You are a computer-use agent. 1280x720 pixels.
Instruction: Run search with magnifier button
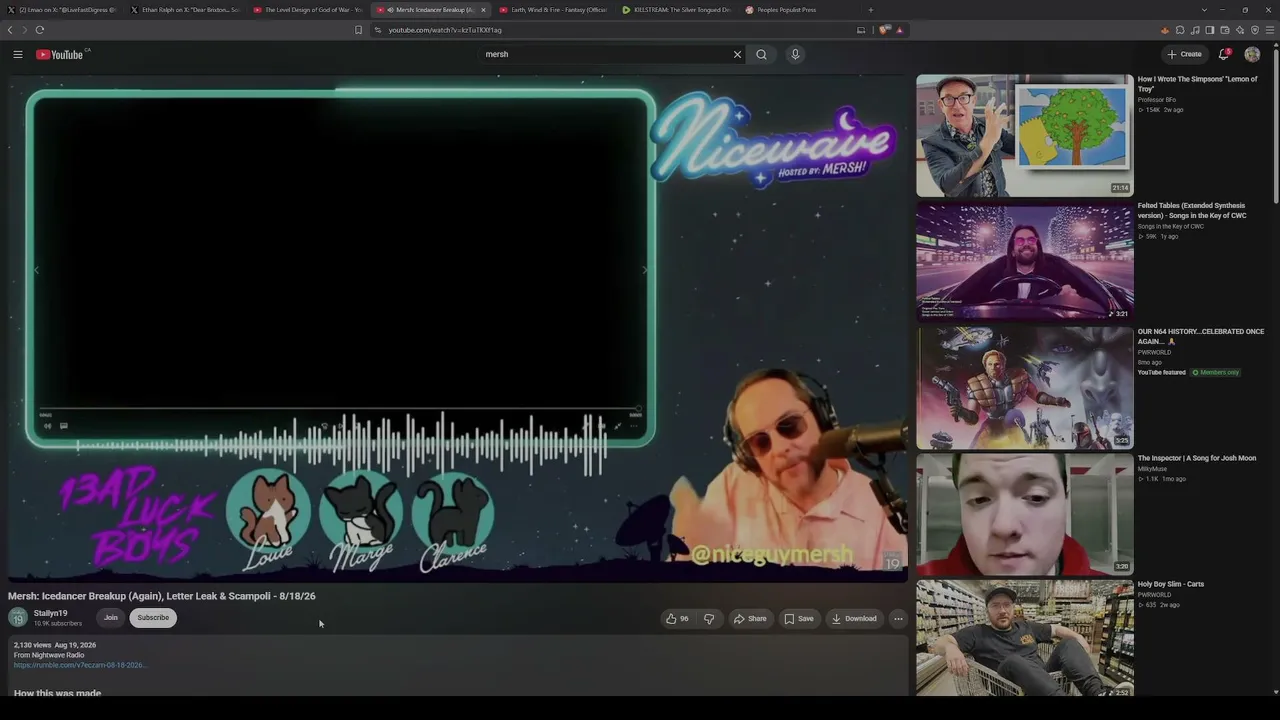pyautogui.click(x=762, y=54)
